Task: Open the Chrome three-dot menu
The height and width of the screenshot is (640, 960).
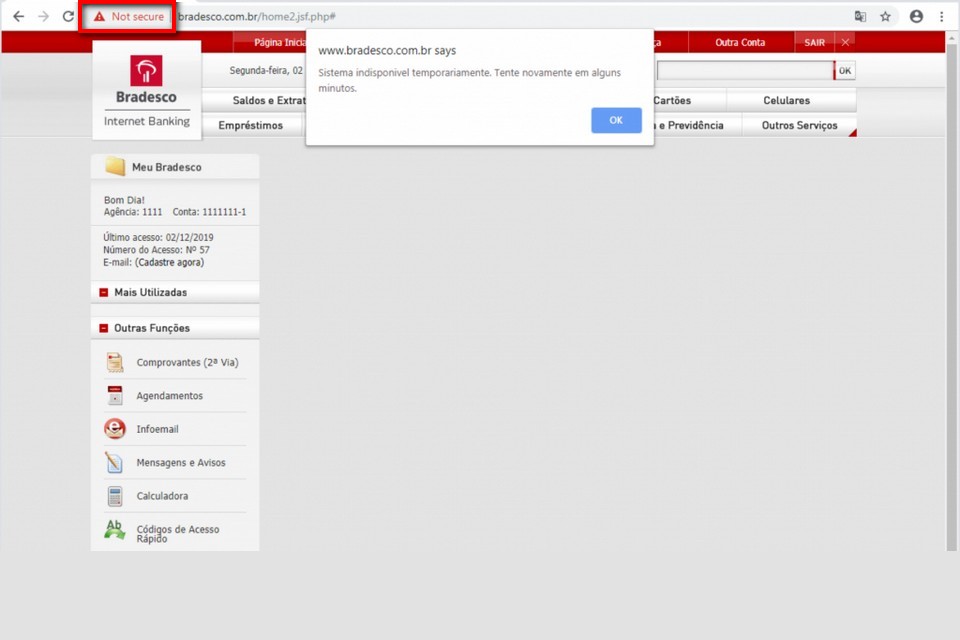Action: 942,17
